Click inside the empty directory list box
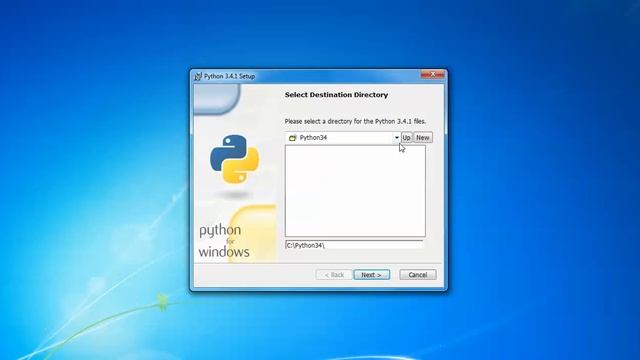The width and height of the screenshot is (640, 360). point(355,191)
